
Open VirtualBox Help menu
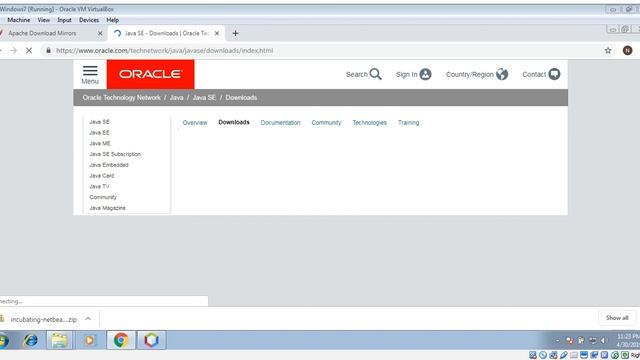[112, 20]
